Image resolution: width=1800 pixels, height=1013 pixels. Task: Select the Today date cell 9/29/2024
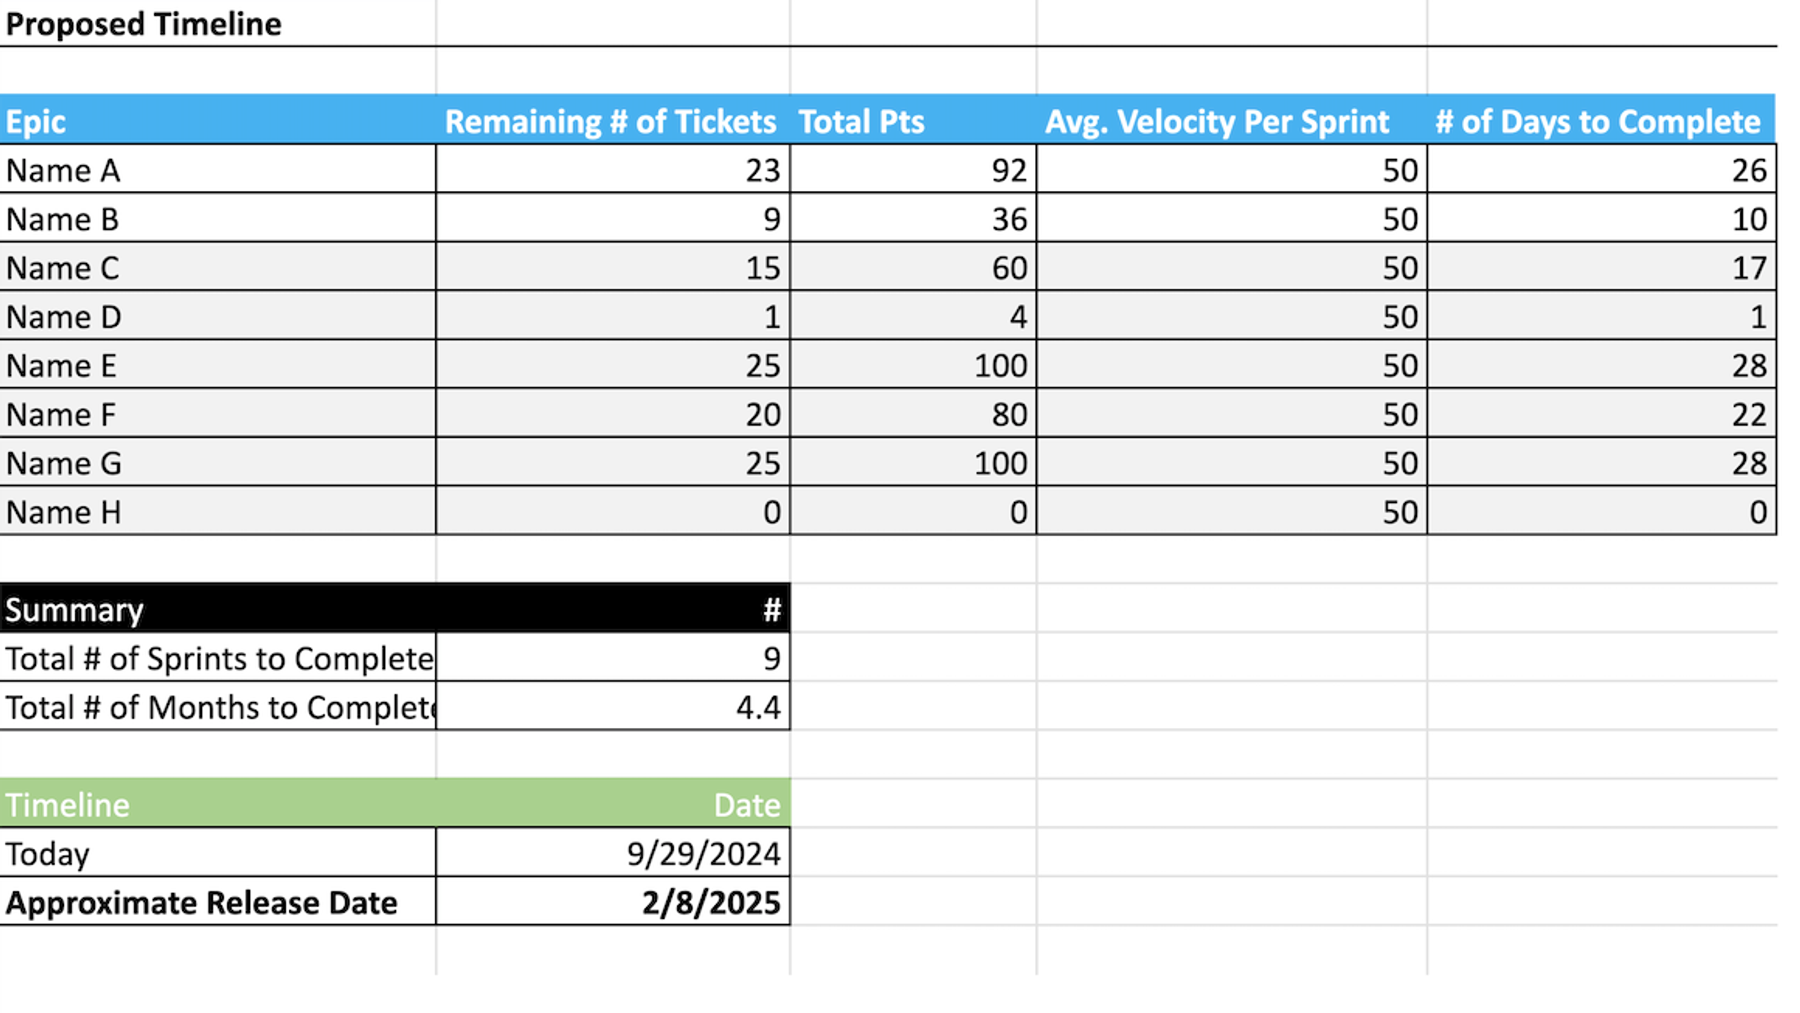[613, 853]
